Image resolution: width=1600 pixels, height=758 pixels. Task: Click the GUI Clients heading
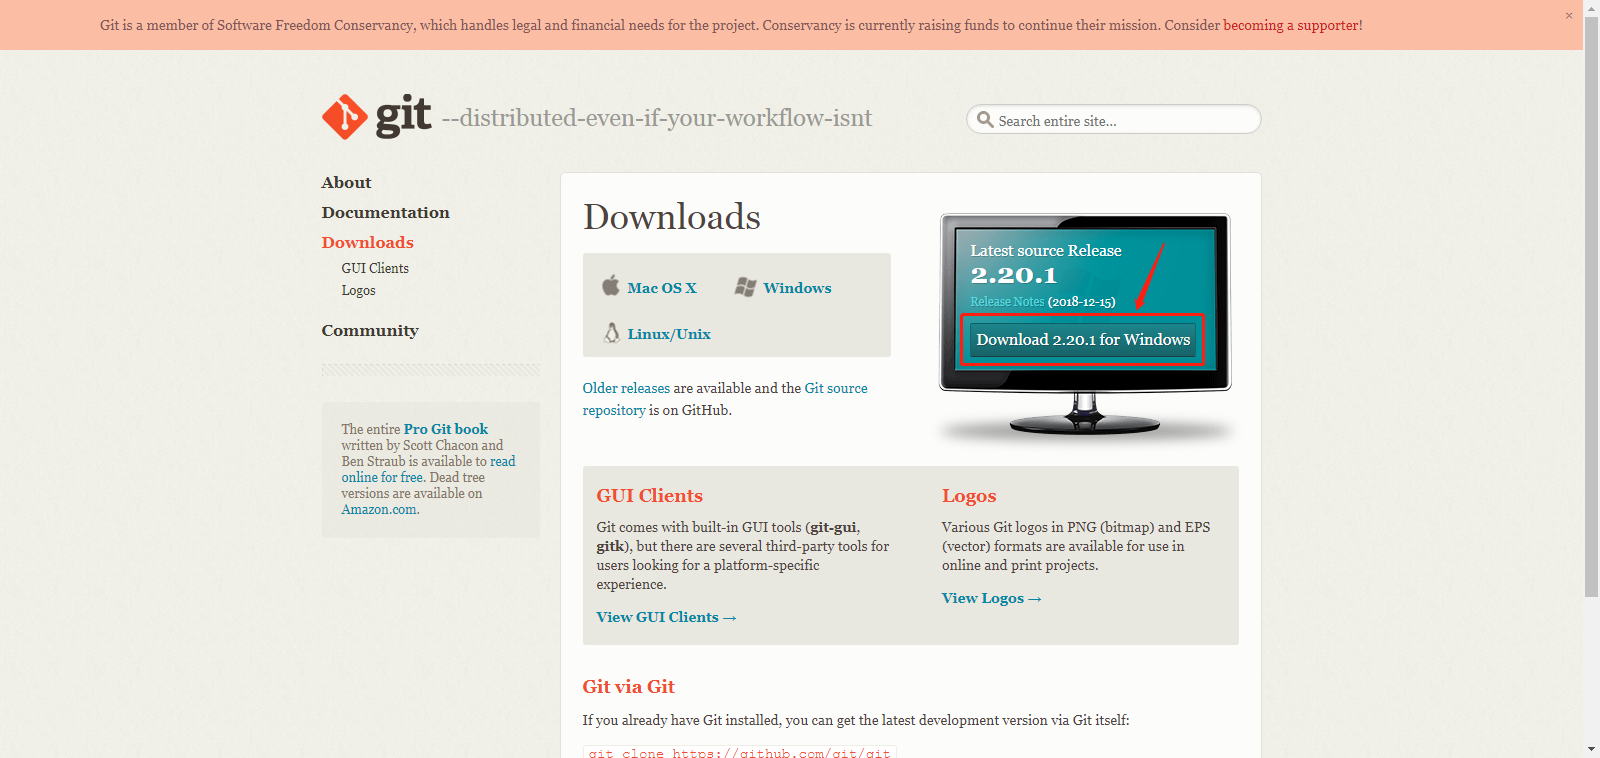(649, 495)
